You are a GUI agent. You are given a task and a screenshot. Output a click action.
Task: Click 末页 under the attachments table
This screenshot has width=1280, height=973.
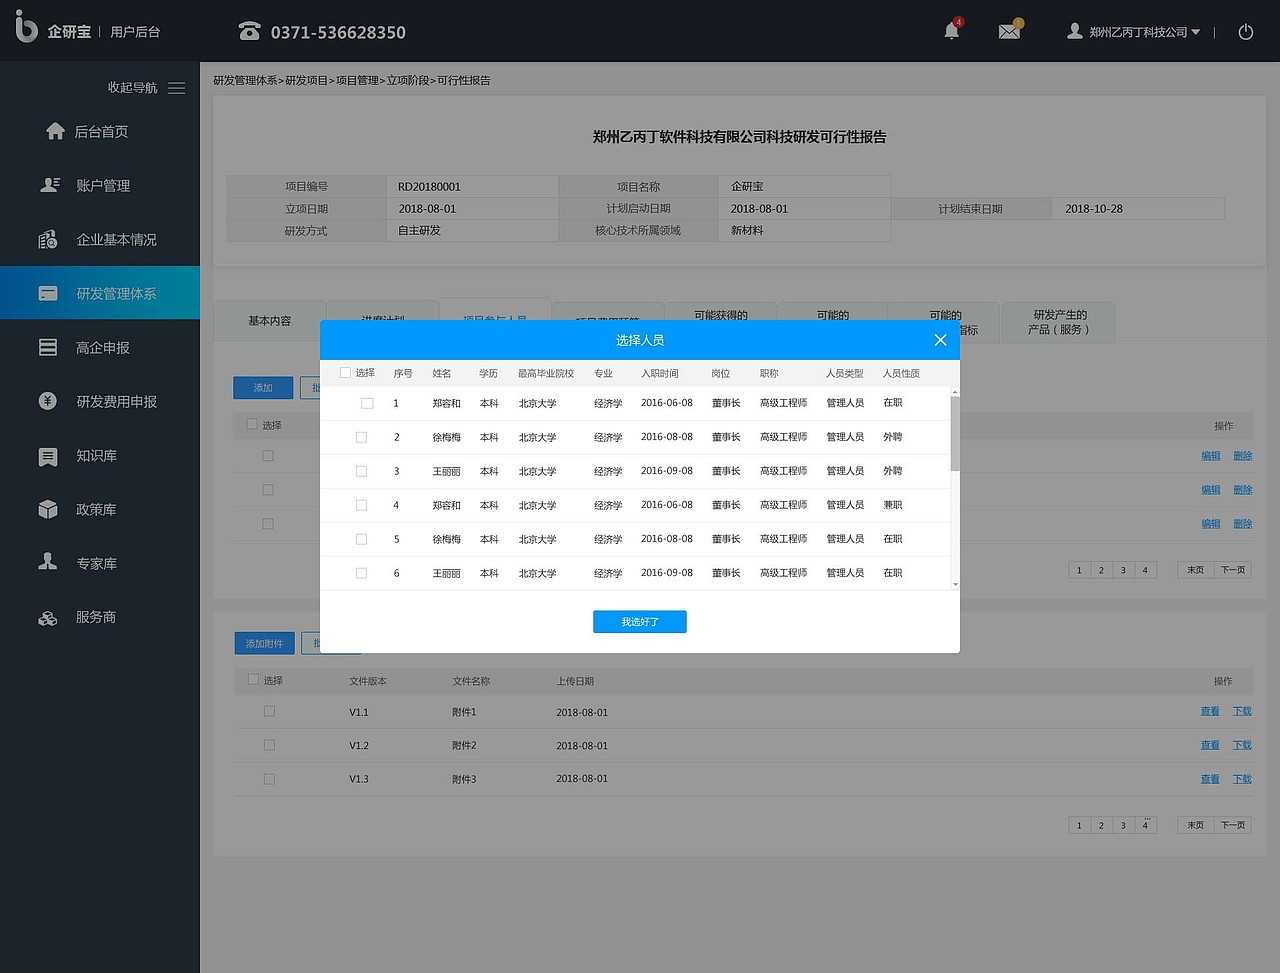click(1195, 825)
